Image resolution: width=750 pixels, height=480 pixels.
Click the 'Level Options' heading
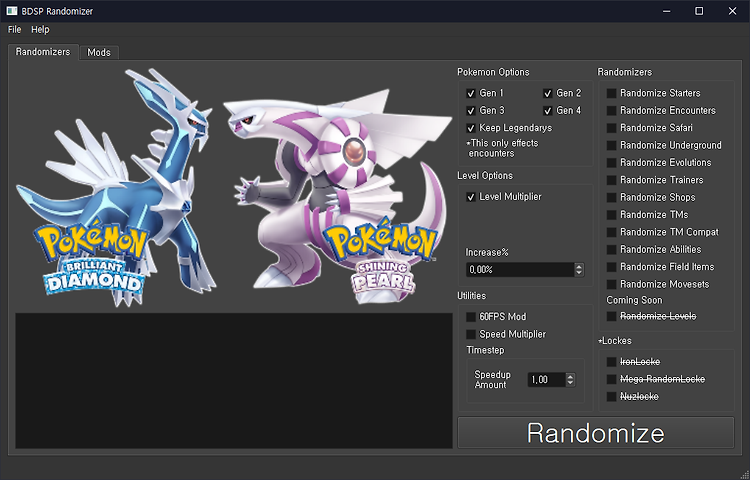click(x=485, y=176)
